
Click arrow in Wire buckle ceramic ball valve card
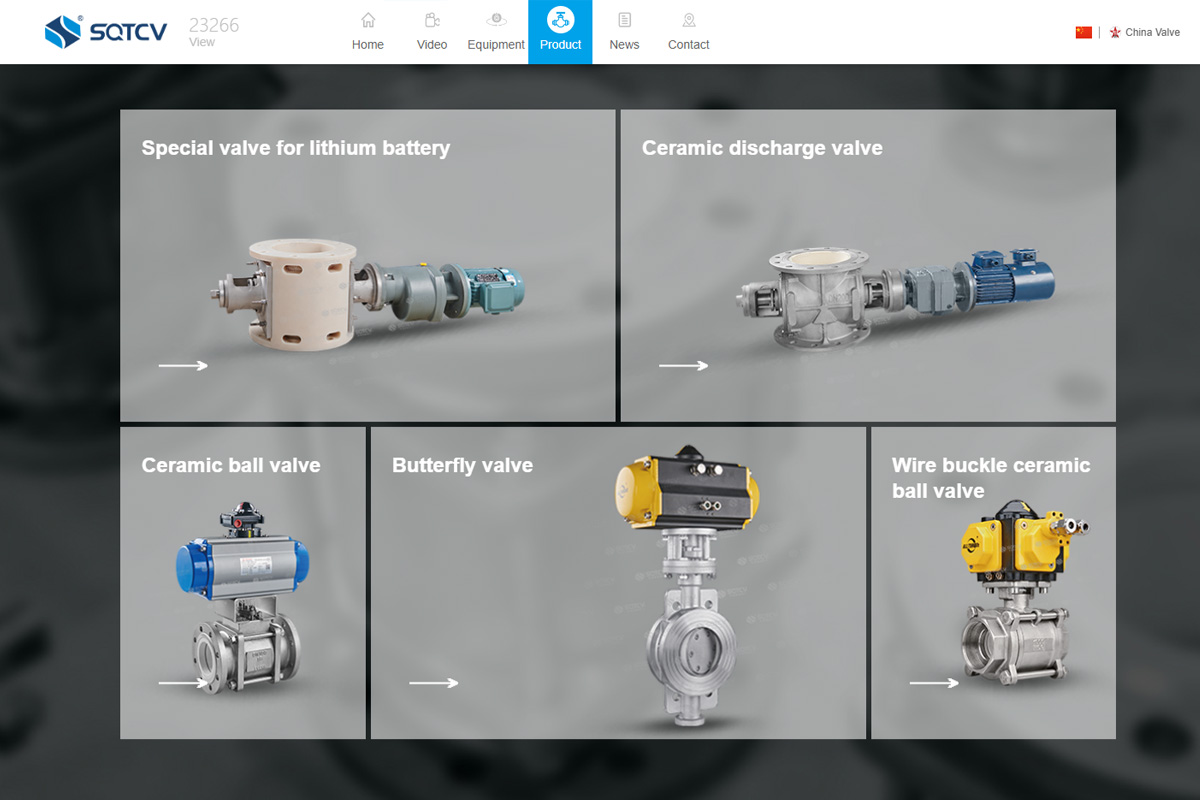pyautogui.click(x=933, y=683)
